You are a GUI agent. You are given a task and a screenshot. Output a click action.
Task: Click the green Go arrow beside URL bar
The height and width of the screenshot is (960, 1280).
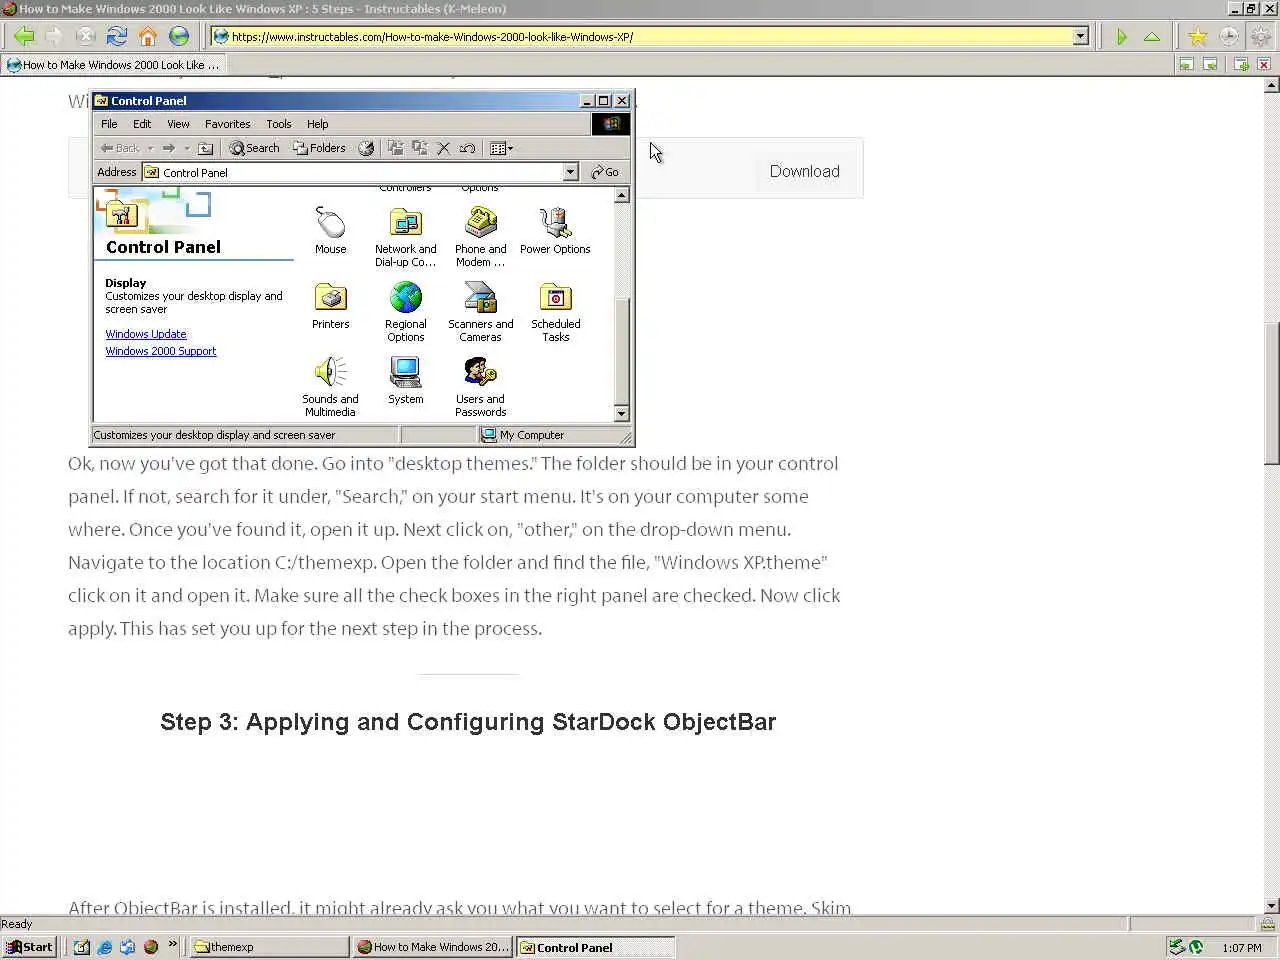1122,37
